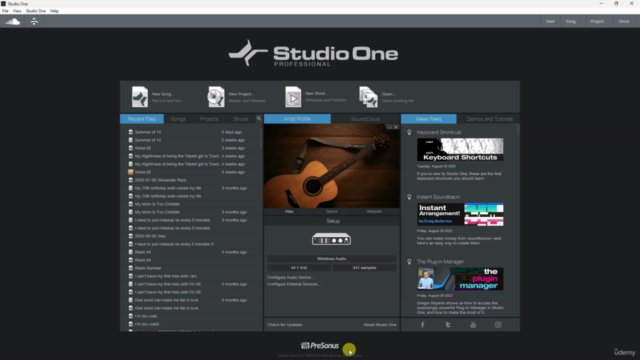
Task: Click the PreSonus logo at the bottom
Action: click(320, 346)
